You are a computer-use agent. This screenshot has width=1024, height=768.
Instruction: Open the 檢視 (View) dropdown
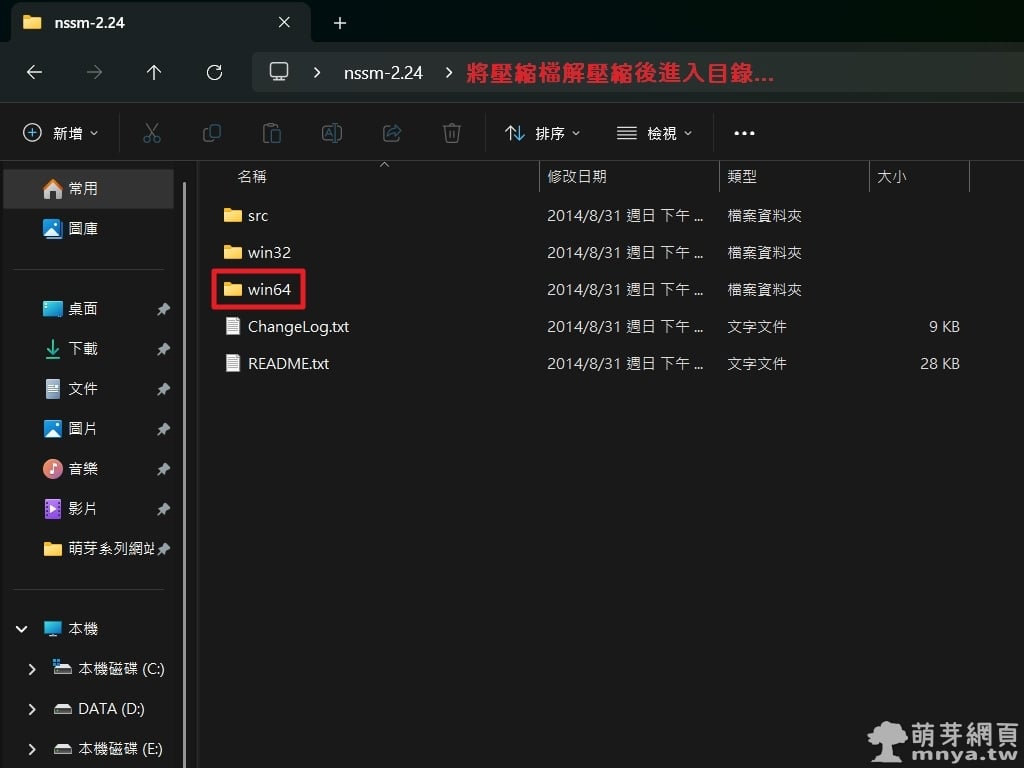(x=655, y=133)
